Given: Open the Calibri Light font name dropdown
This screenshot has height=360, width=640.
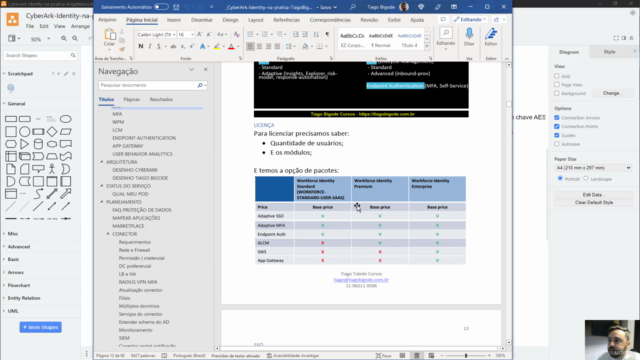Looking at the screenshot, I should point(174,35).
